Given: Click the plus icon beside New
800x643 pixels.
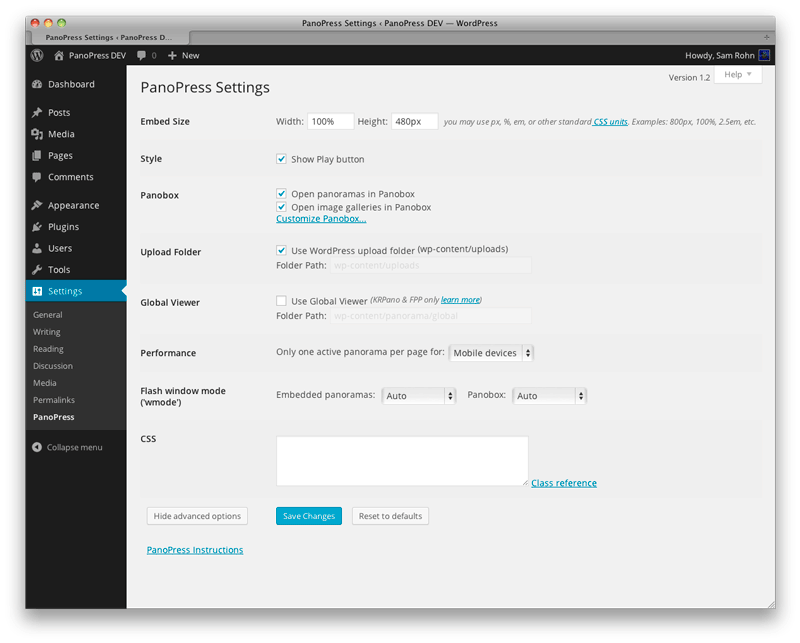Looking at the screenshot, I should (172, 55).
